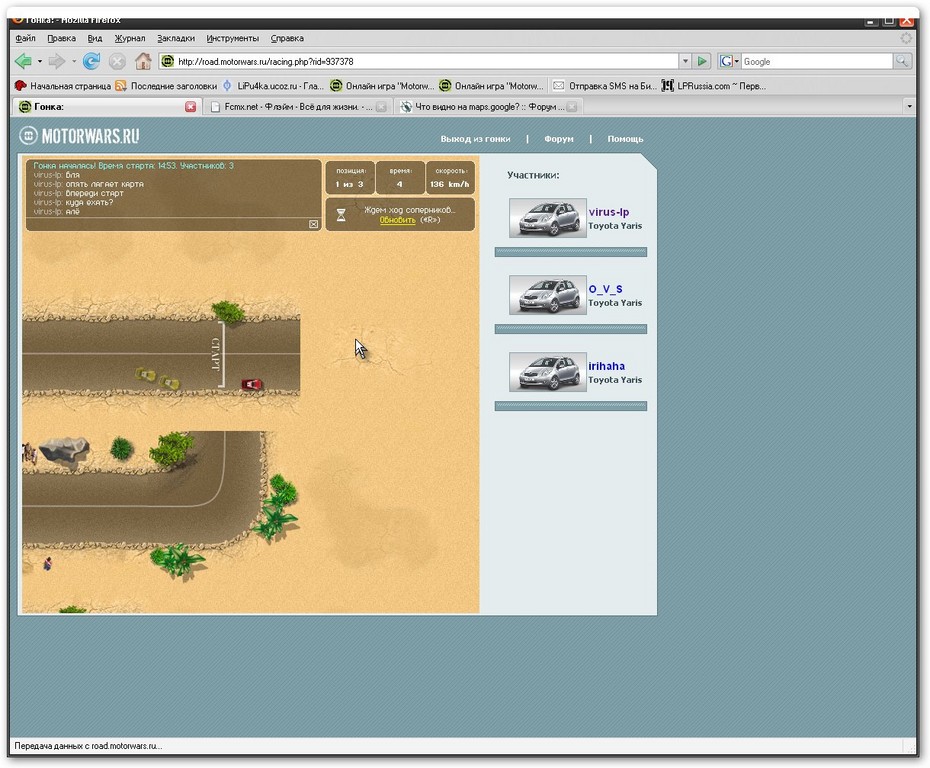Open the Форум link
The height and width of the screenshot is (768, 930).
tap(559, 139)
